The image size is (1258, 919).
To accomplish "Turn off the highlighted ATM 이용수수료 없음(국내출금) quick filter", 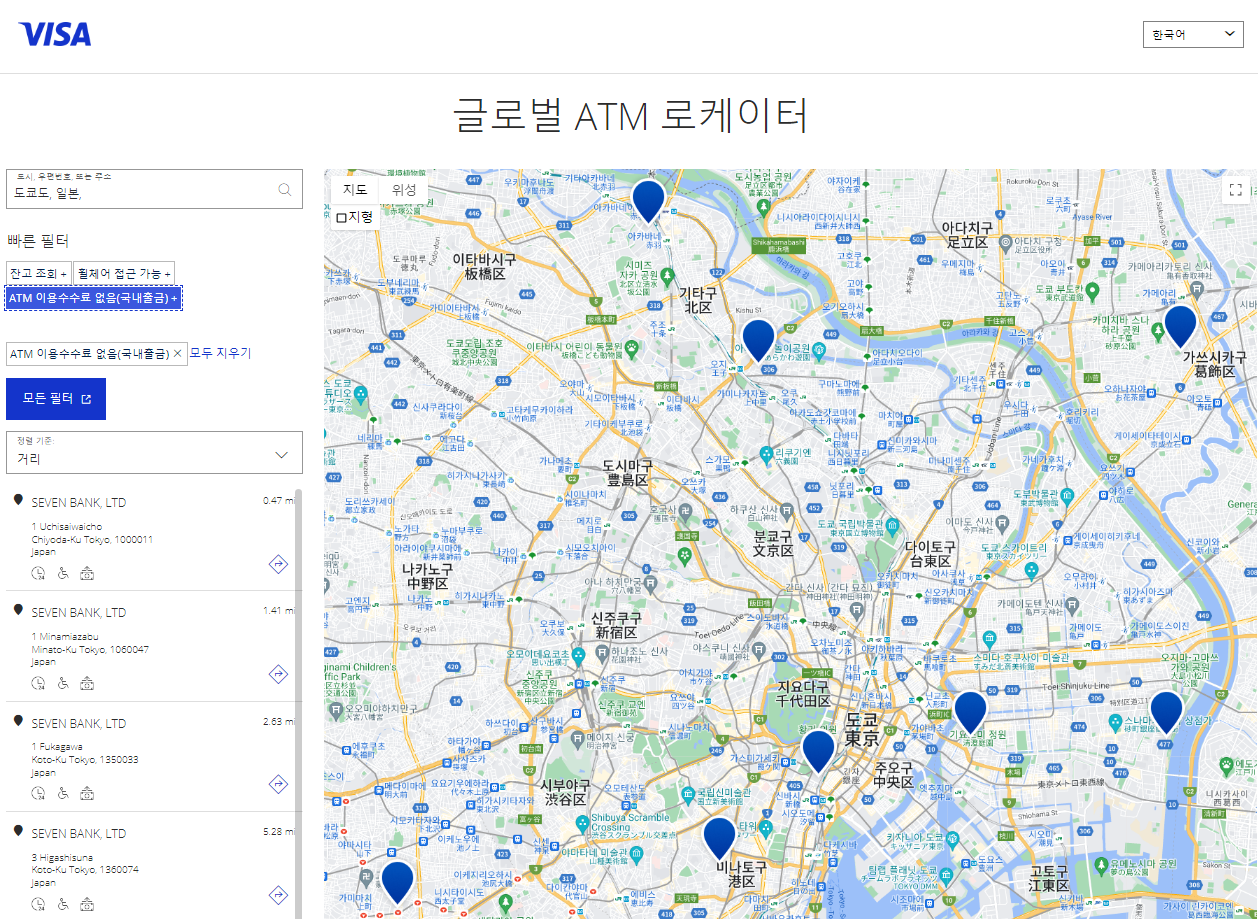I will (94, 298).
